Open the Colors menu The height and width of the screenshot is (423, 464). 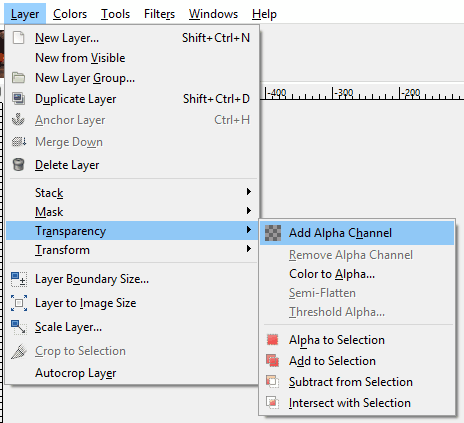pos(70,14)
